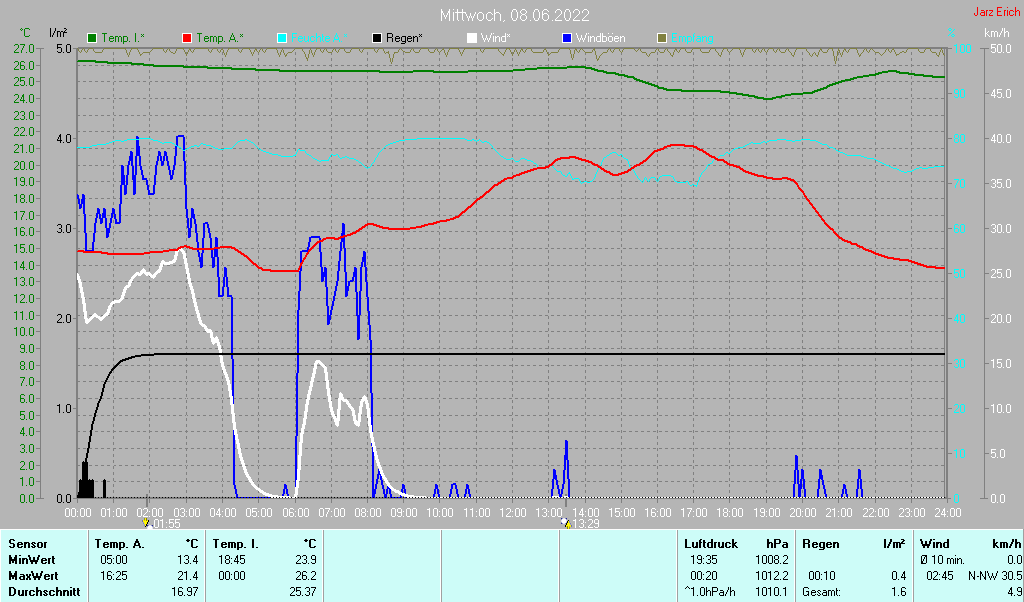The height and width of the screenshot is (602, 1024).
Task: Click the blue Windböen legend swatch
Action: (x=566, y=39)
